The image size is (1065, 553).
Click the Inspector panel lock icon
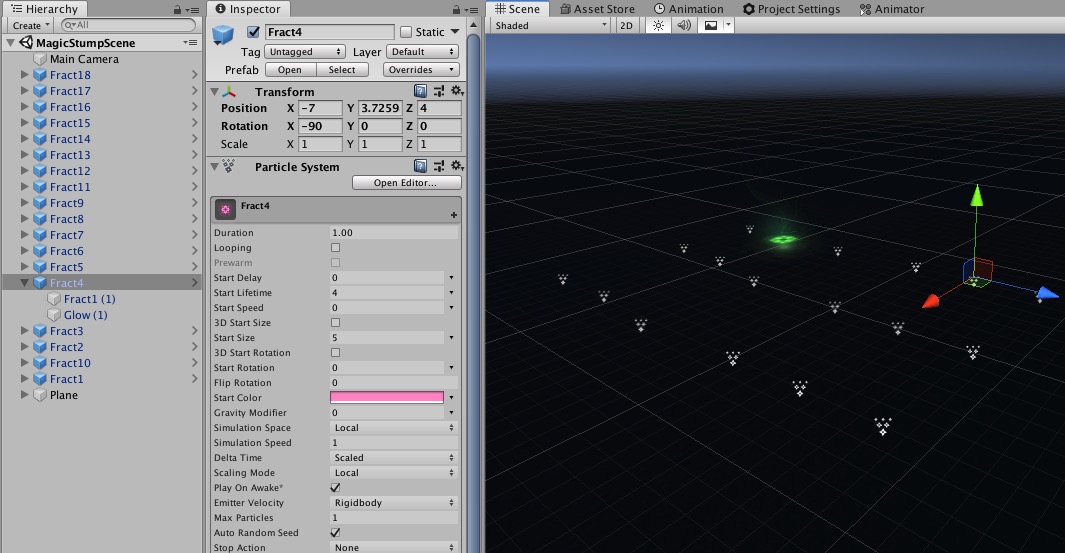pyautogui.click(x=456, y=10)
